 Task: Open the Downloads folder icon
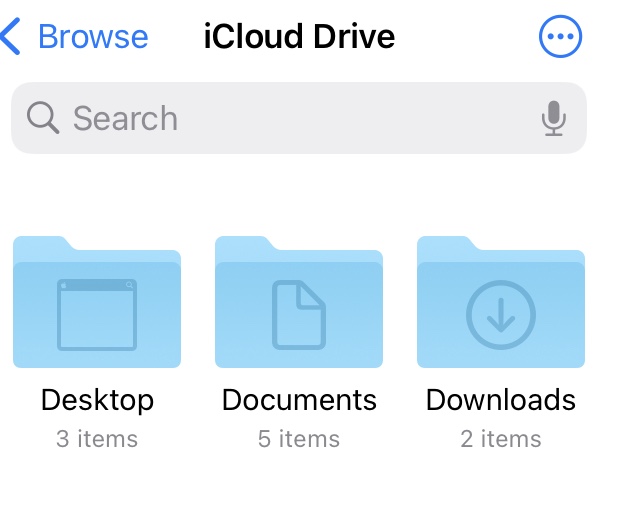tap(501, 302)
